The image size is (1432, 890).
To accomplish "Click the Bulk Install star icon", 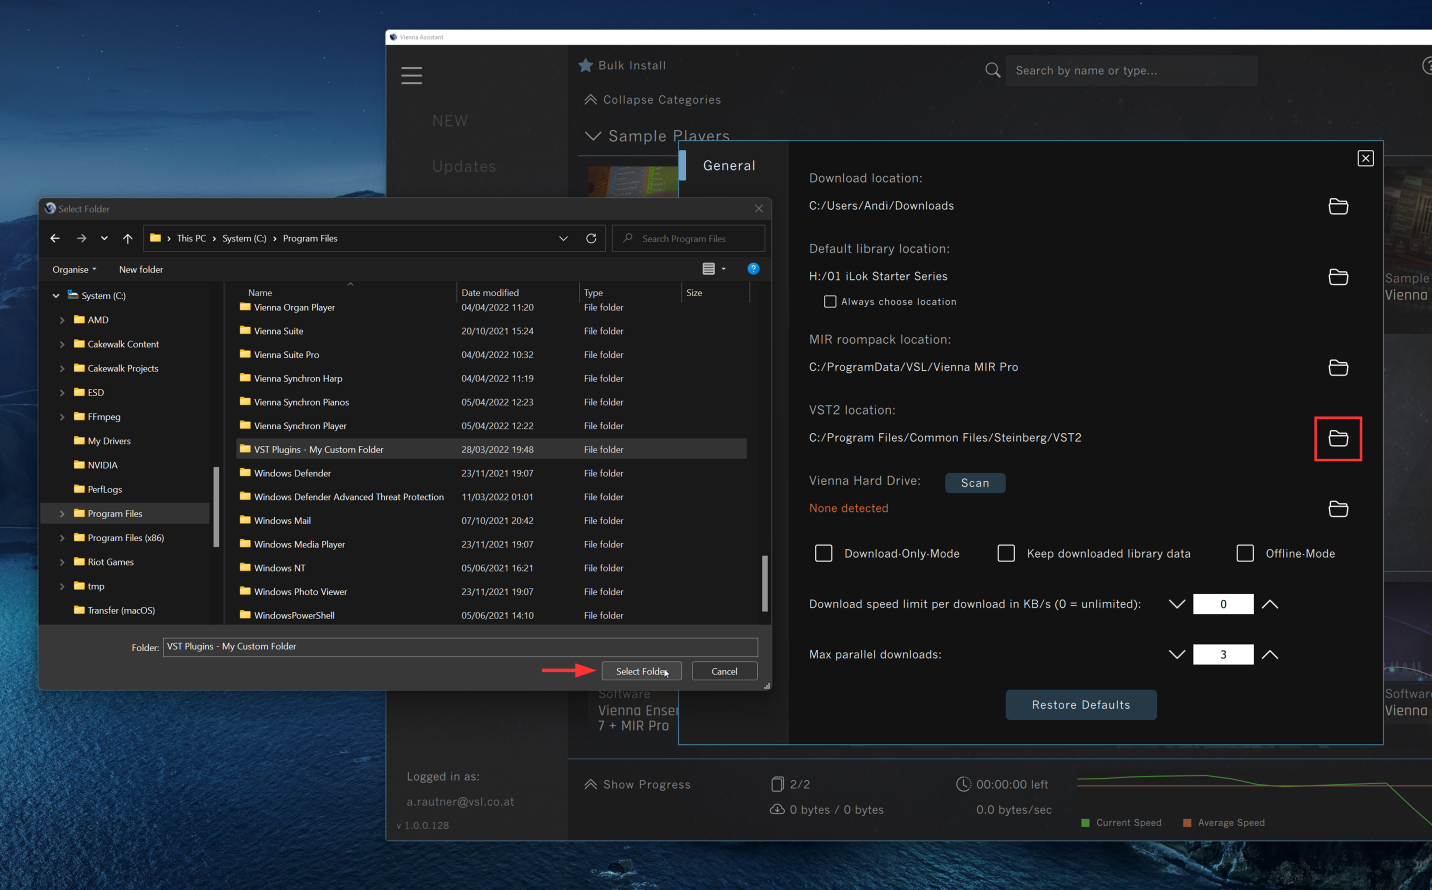I will point(586,65).
